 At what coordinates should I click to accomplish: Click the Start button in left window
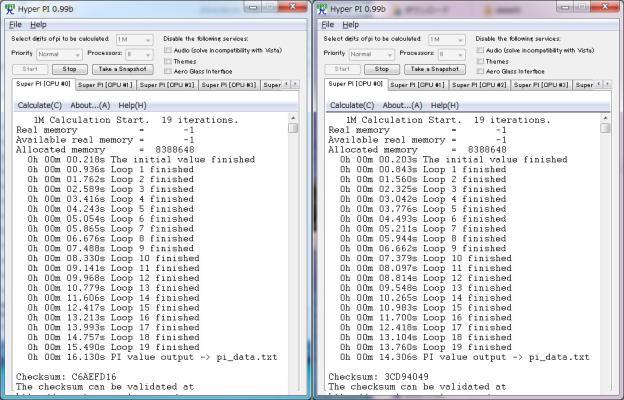30,69
